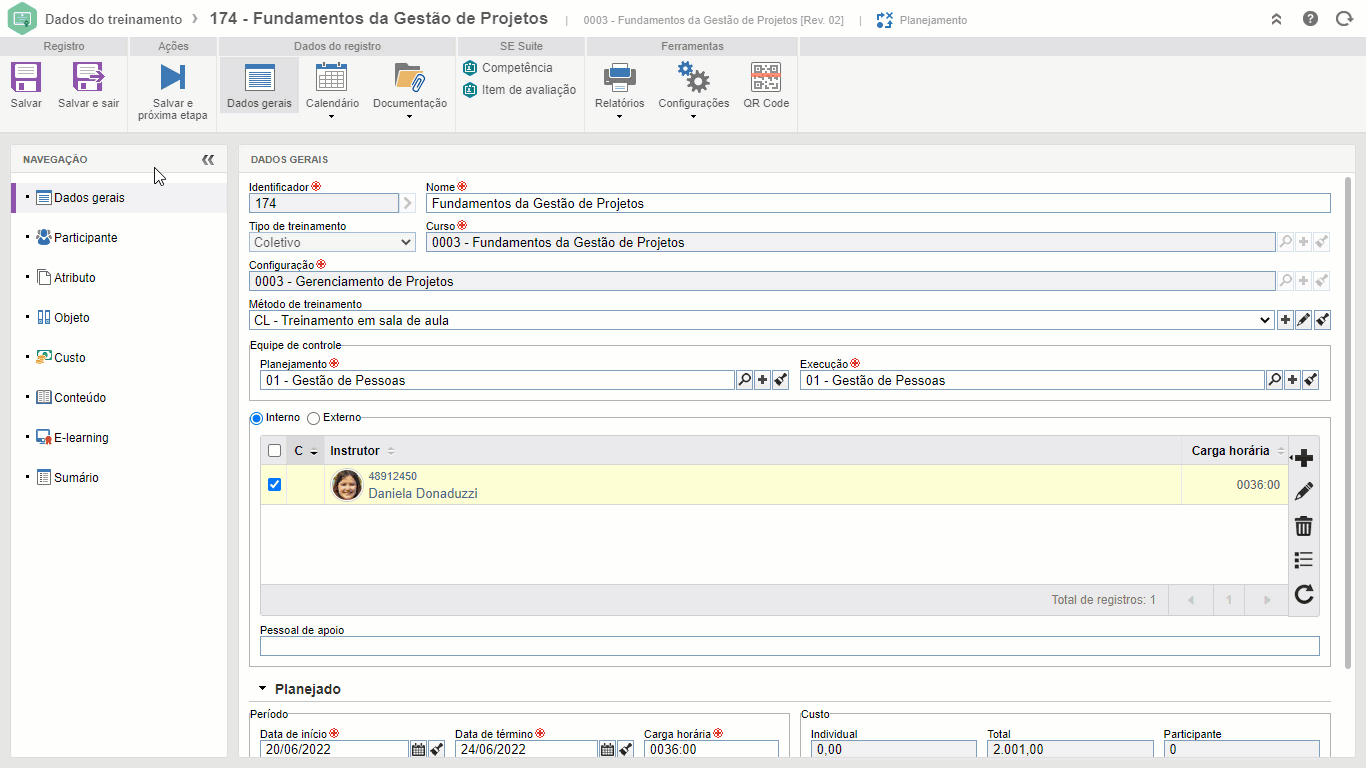Click Item de avaliação link

(528, 90)
